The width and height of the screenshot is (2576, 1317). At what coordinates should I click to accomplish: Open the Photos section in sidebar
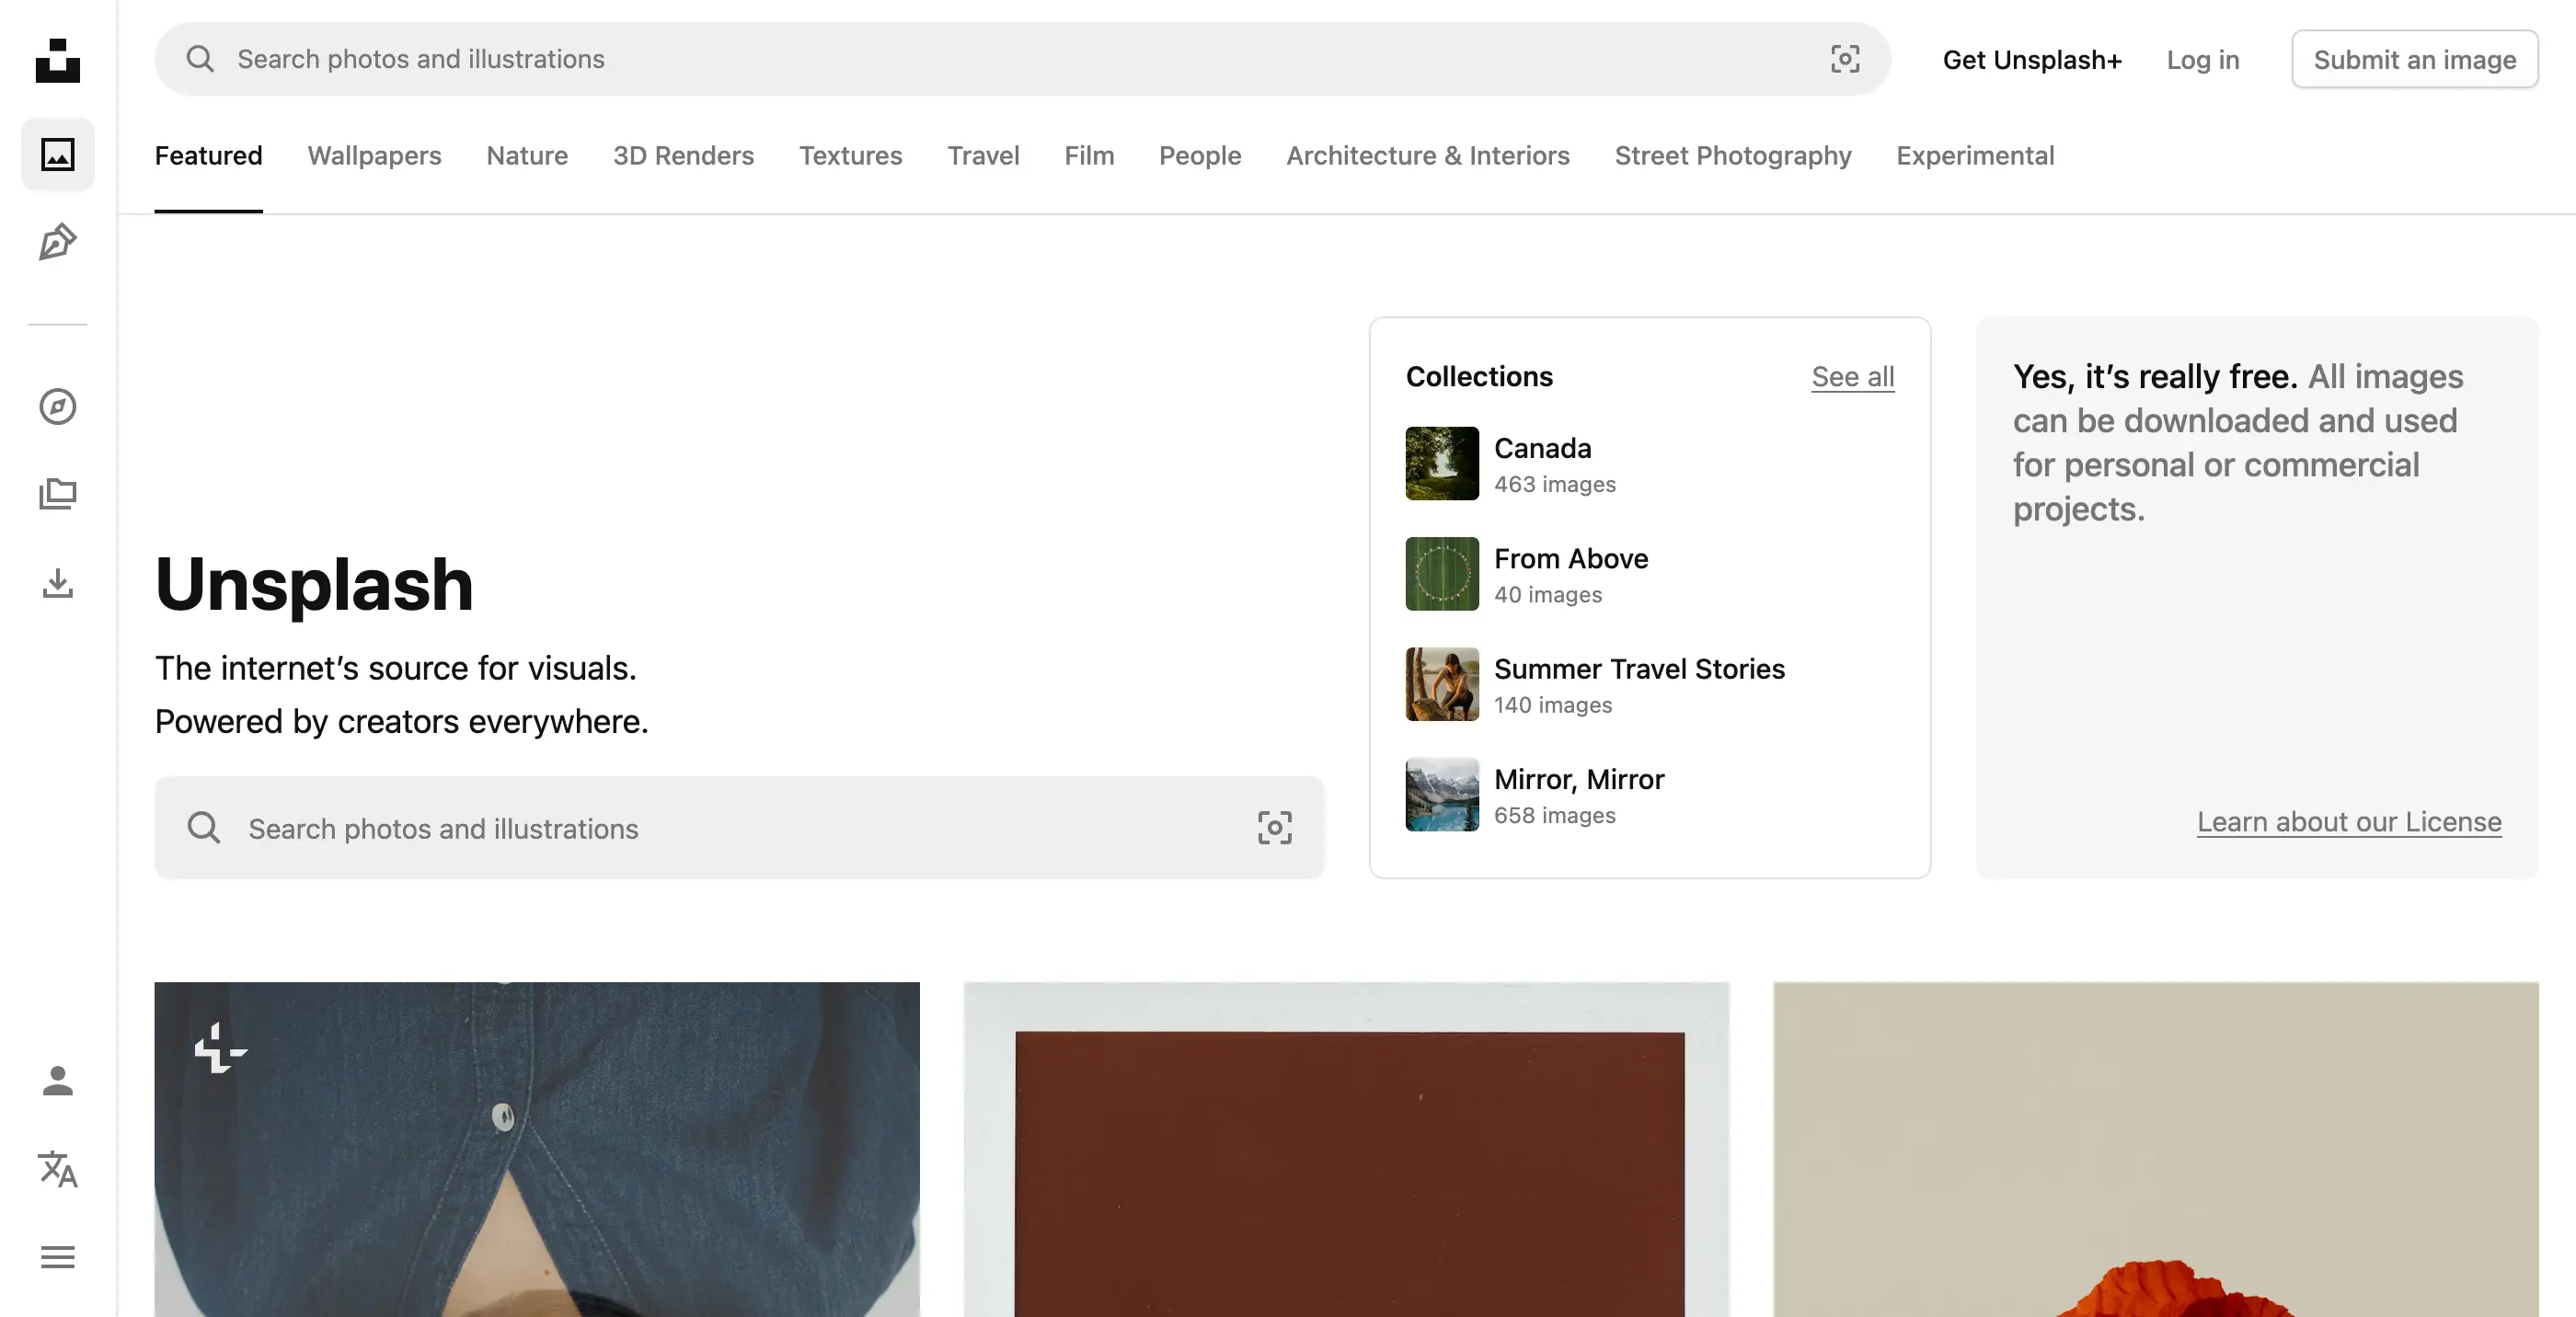(58, 154)
